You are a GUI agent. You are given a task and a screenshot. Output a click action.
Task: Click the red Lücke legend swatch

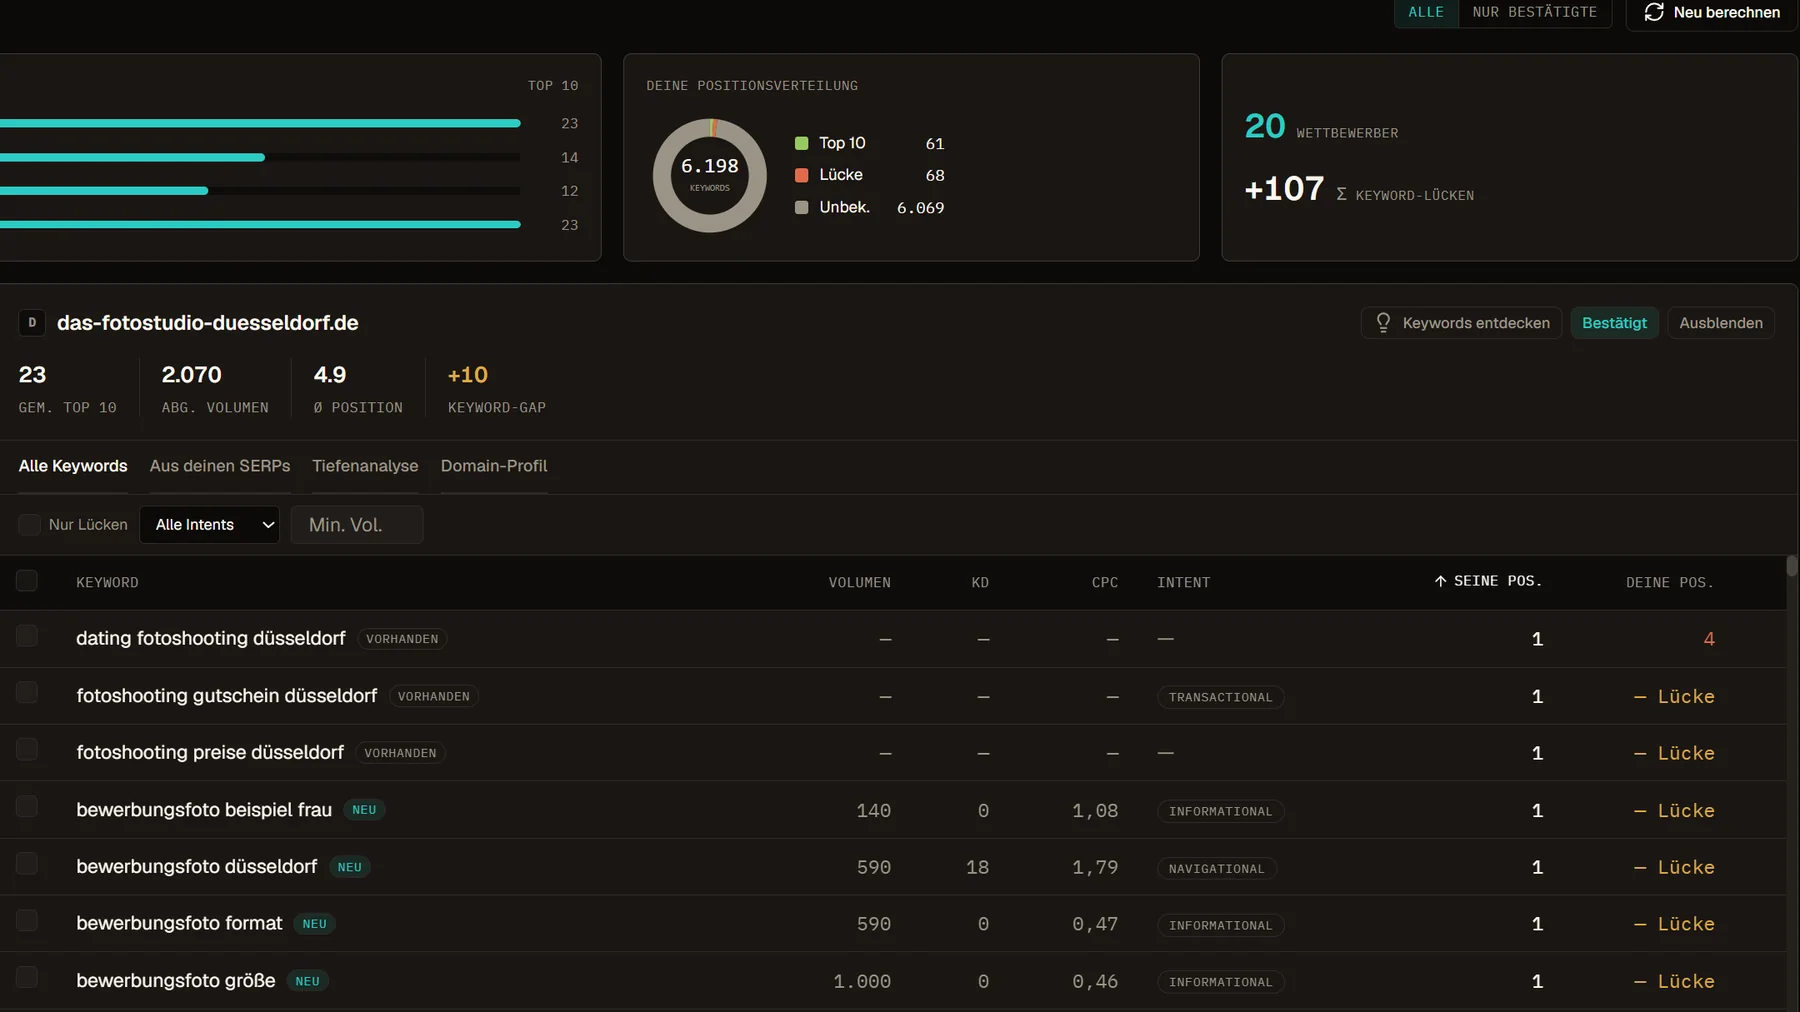[801, 175]
